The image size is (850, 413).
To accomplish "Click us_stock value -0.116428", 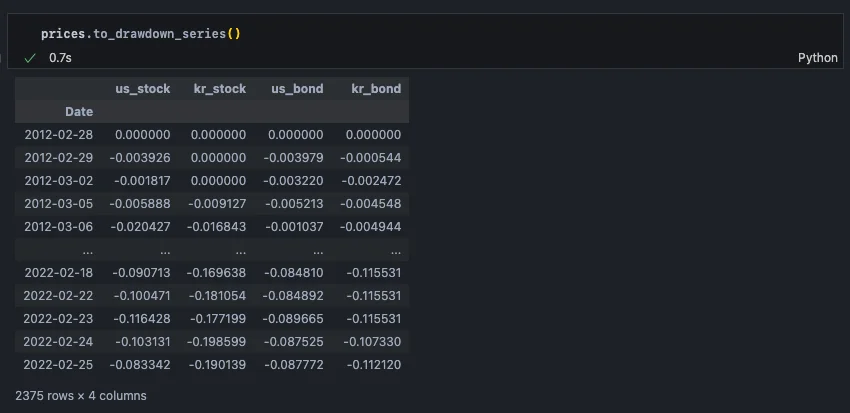I will (x=141, y=319).
